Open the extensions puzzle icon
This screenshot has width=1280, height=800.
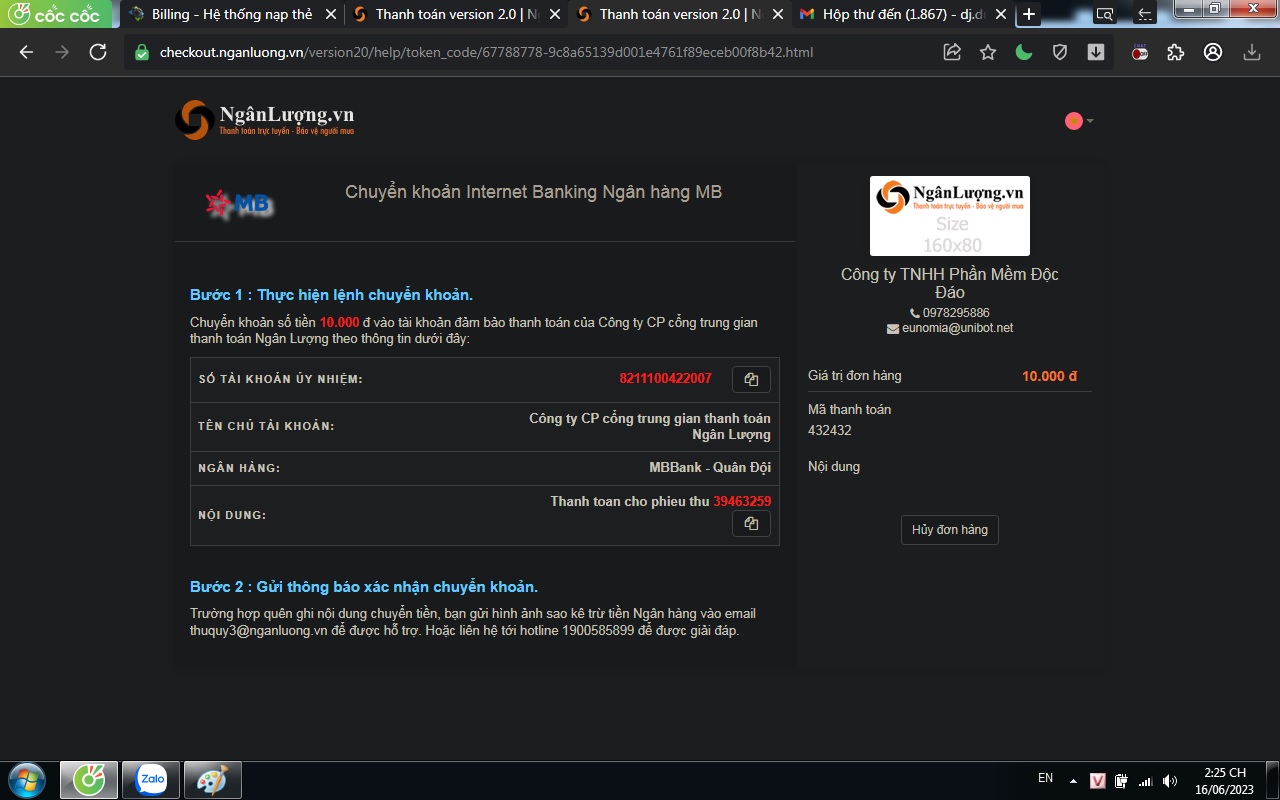point(1176,52)
